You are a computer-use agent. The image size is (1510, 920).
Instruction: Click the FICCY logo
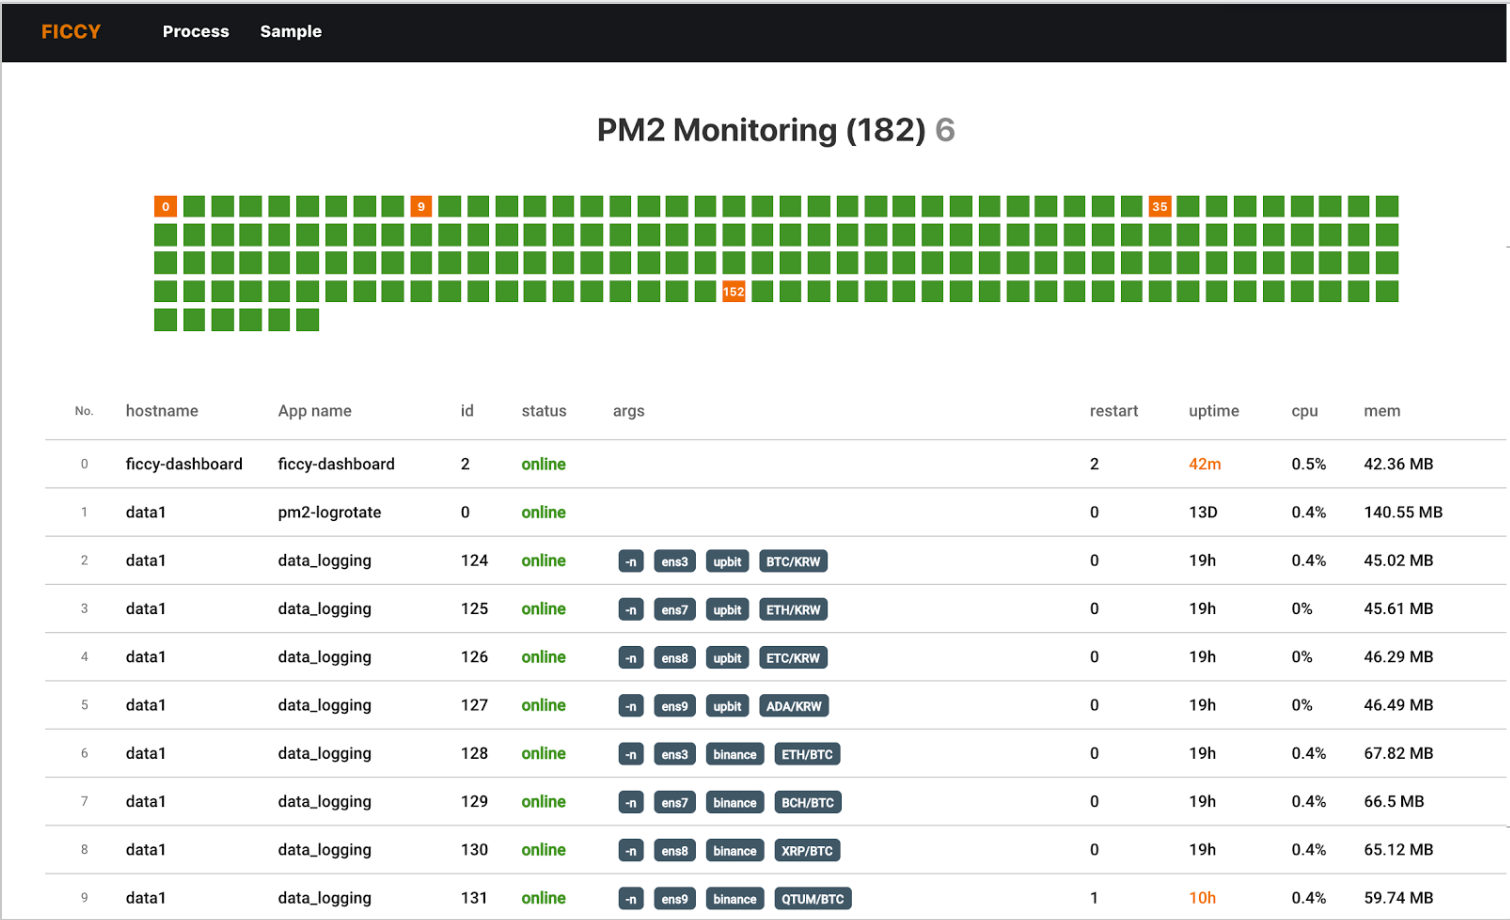click(x=70, y=31)
